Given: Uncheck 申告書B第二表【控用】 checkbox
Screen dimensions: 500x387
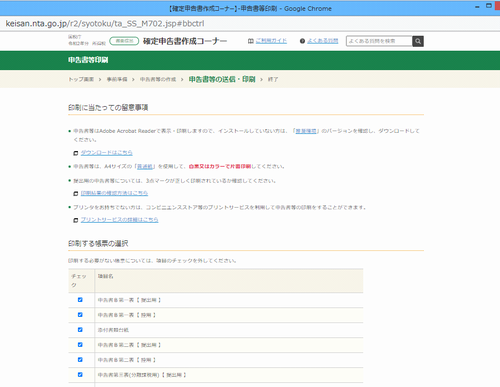Looking at the screenshot, I should pos(80,360).
